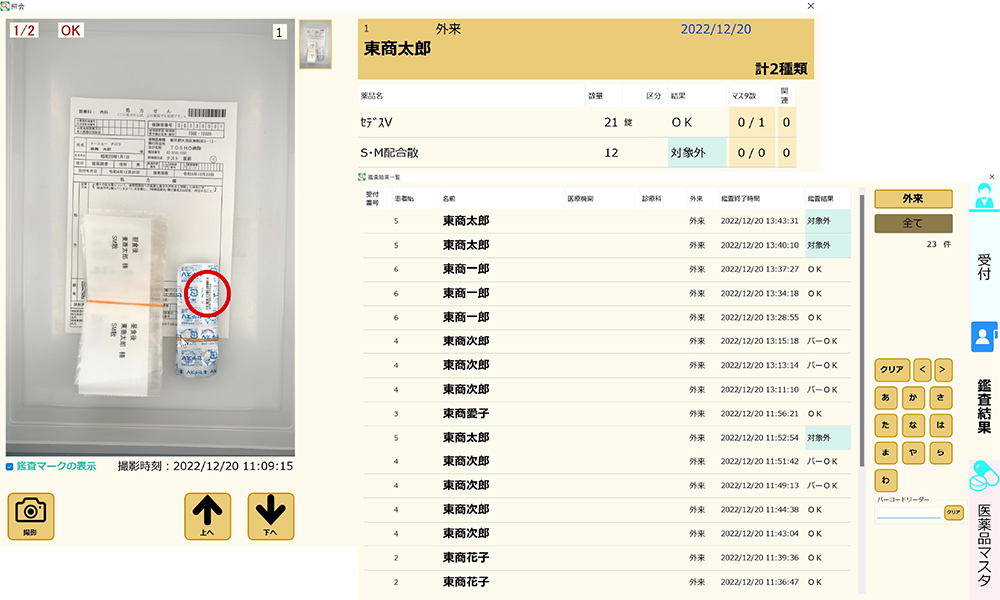Select row 東商次郎 at 13:13:14
Image resolution: width=1000 pixels, height=600 pixels.
607,366
